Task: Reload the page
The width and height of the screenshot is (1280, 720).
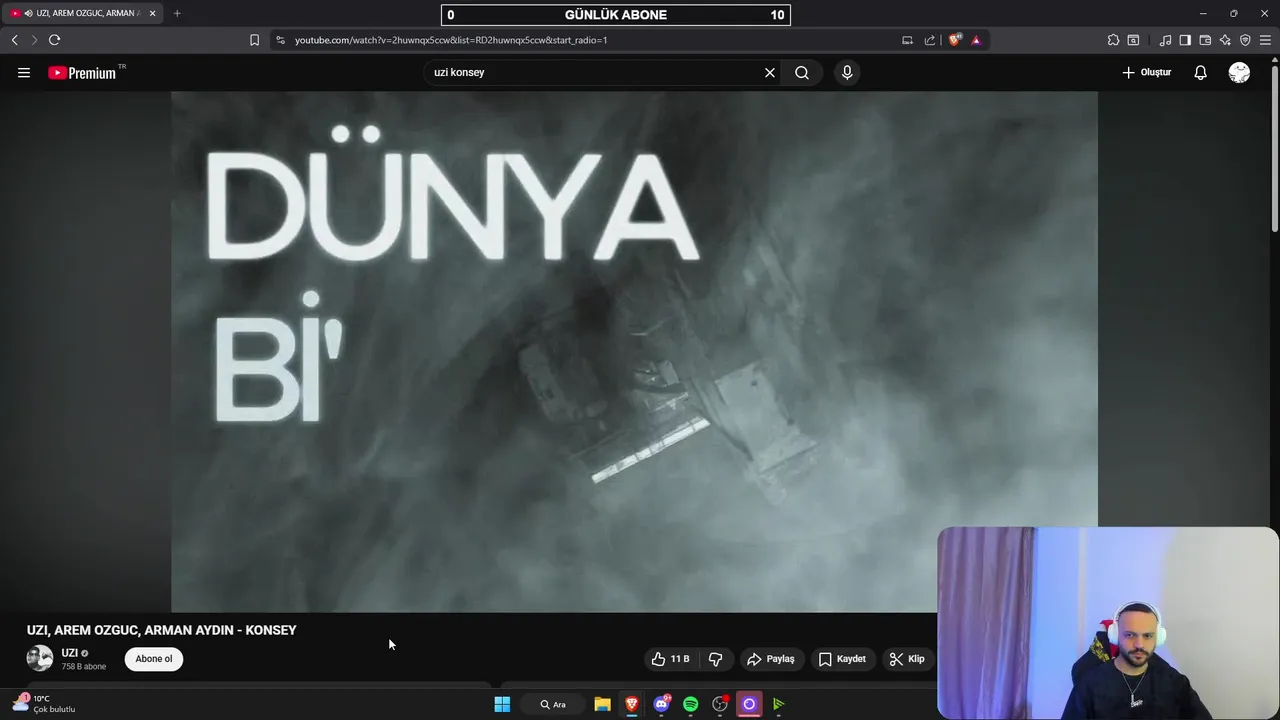Action: coord(54,40)
